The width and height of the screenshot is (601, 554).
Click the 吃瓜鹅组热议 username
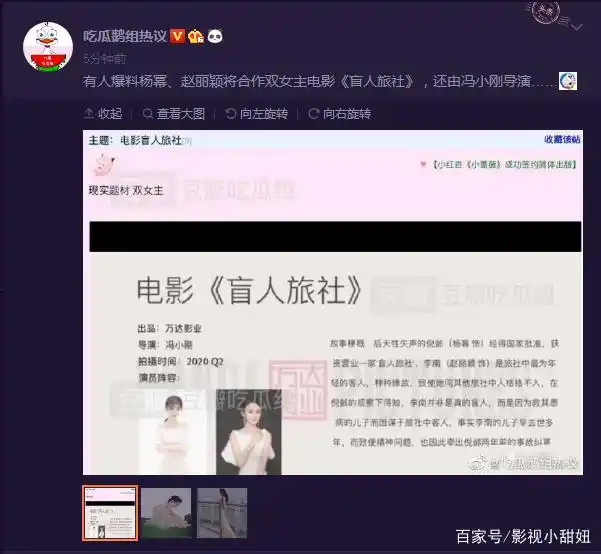click(x=125, y=36)
